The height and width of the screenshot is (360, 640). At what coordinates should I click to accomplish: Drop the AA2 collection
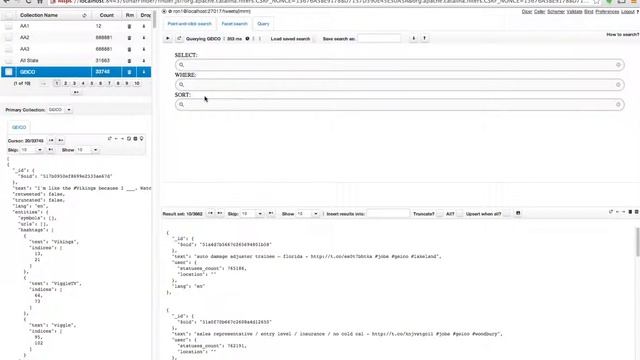[144, 38]
